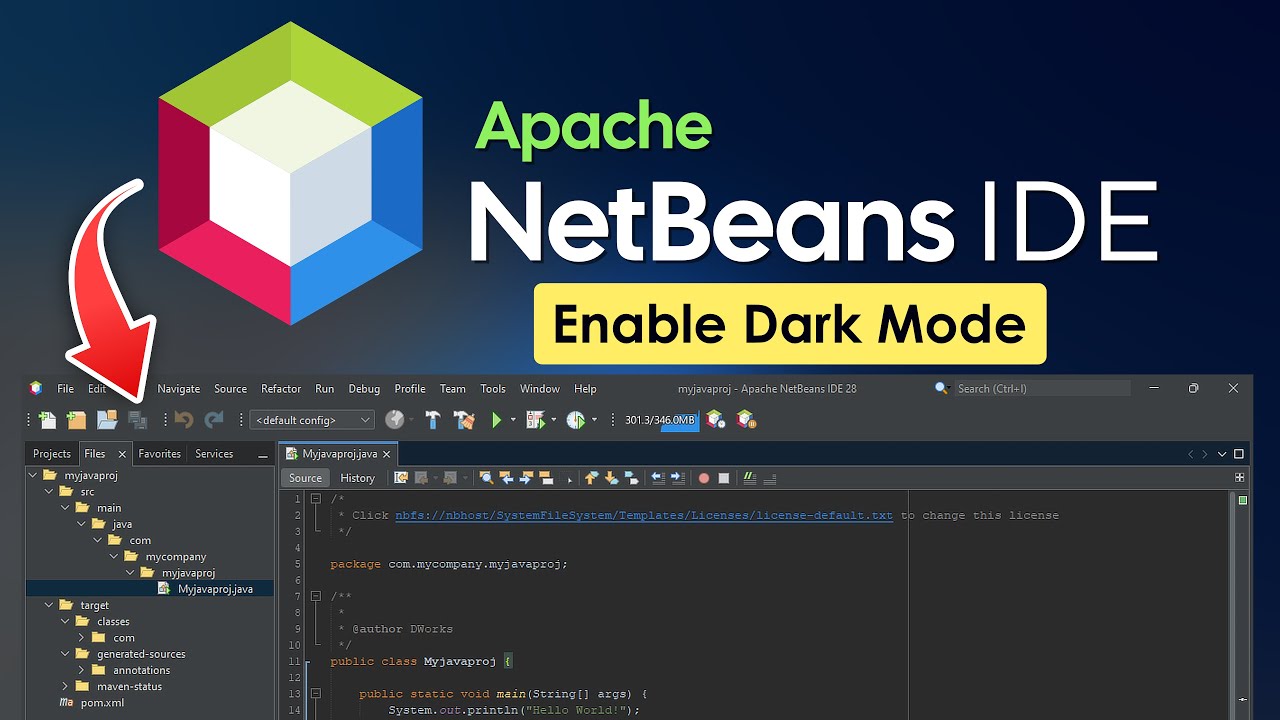
Task: Expand the annotations folder
Action: point(81,670)
